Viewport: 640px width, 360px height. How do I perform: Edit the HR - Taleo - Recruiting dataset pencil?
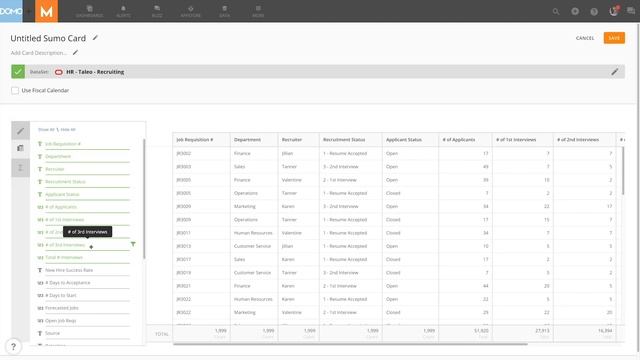(615, 72)
